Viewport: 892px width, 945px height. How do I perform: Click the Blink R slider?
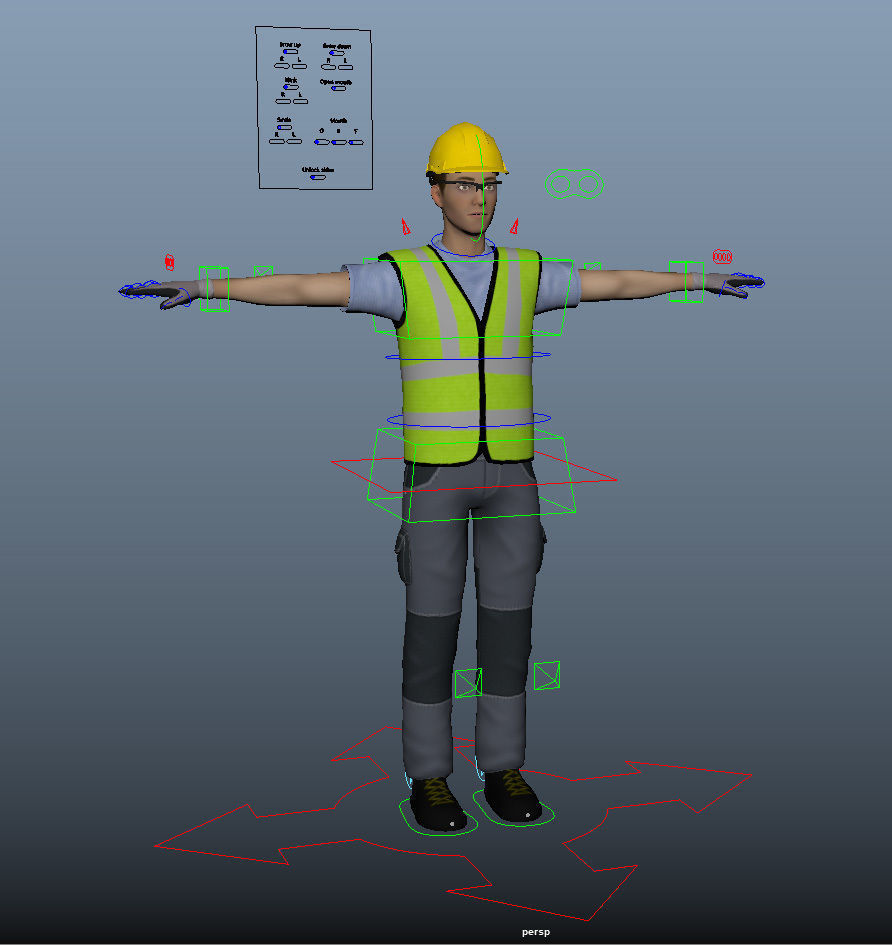click(x=283, y=101)
